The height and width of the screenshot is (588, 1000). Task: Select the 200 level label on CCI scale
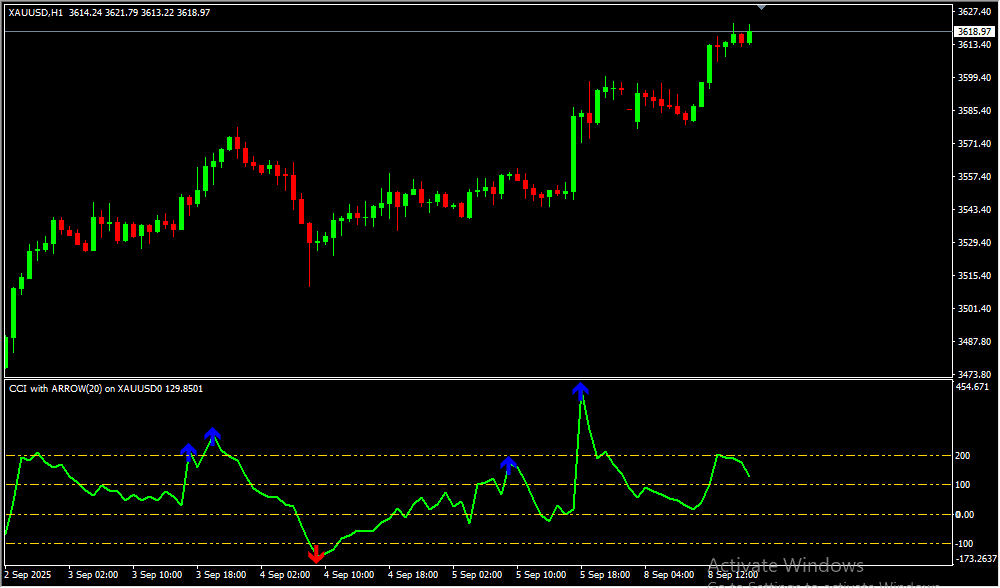pos(963,456)
